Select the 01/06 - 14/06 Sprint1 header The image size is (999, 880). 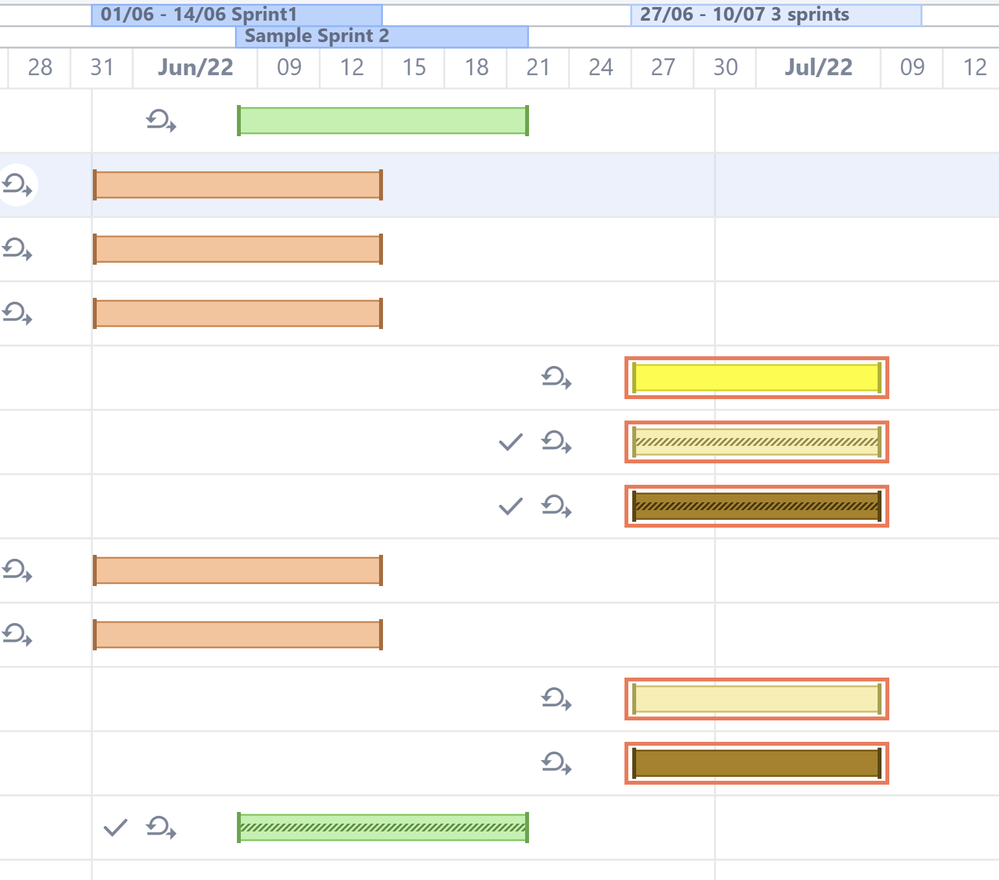237,13
